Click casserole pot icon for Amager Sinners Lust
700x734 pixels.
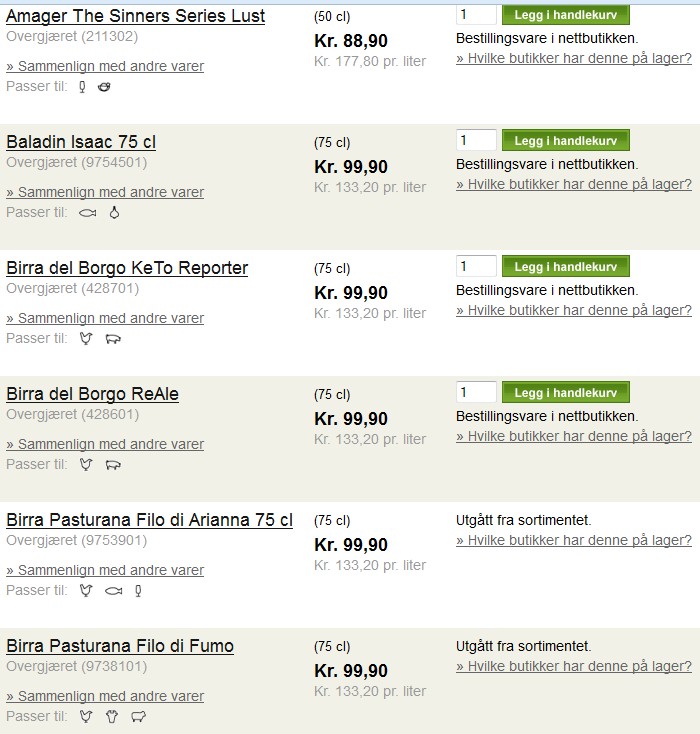click(104, 87)
